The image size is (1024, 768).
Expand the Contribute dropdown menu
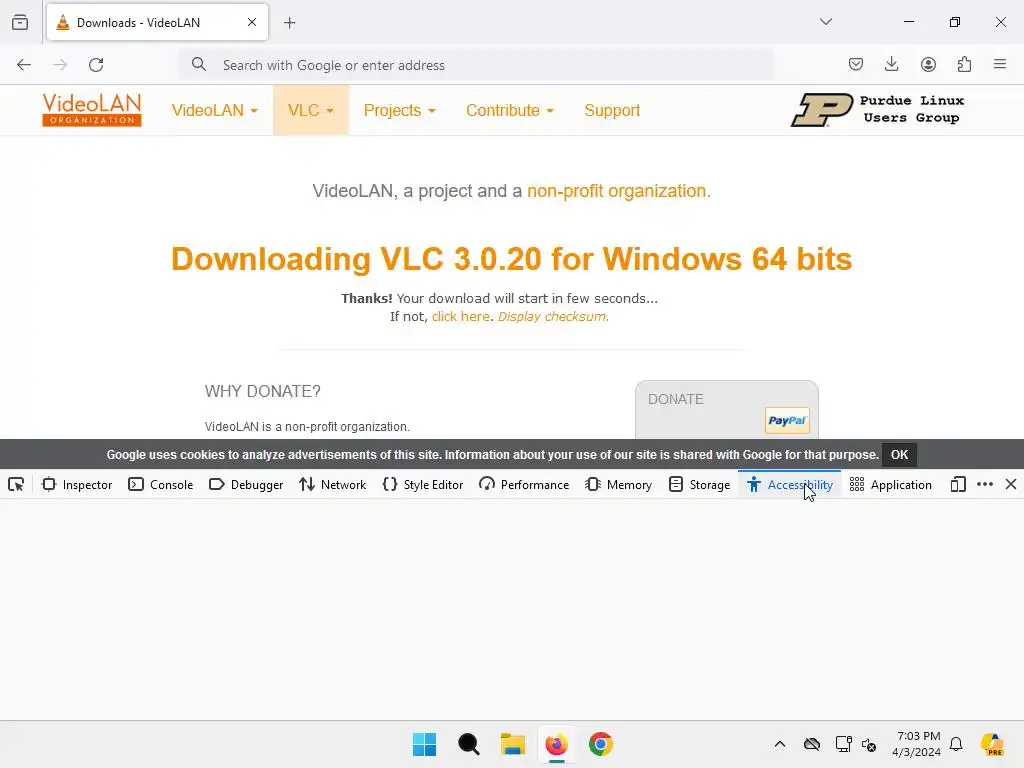pos(510,110)
